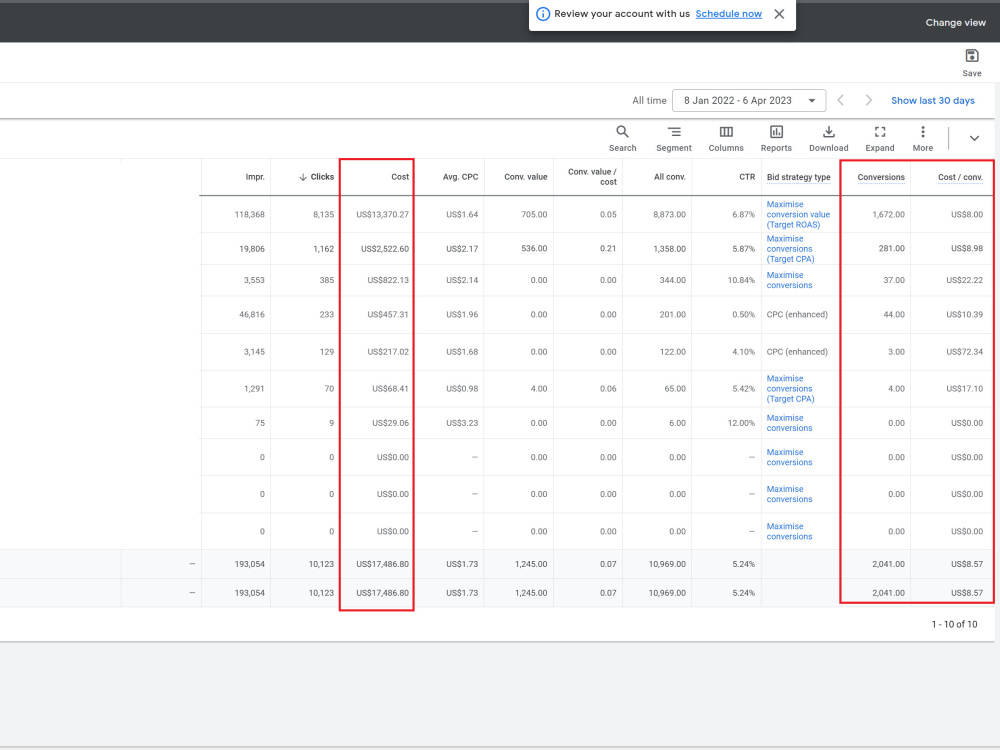Click the Cost / conv. column header
The height and width of the screenshot is (750, 1000).
960,177
